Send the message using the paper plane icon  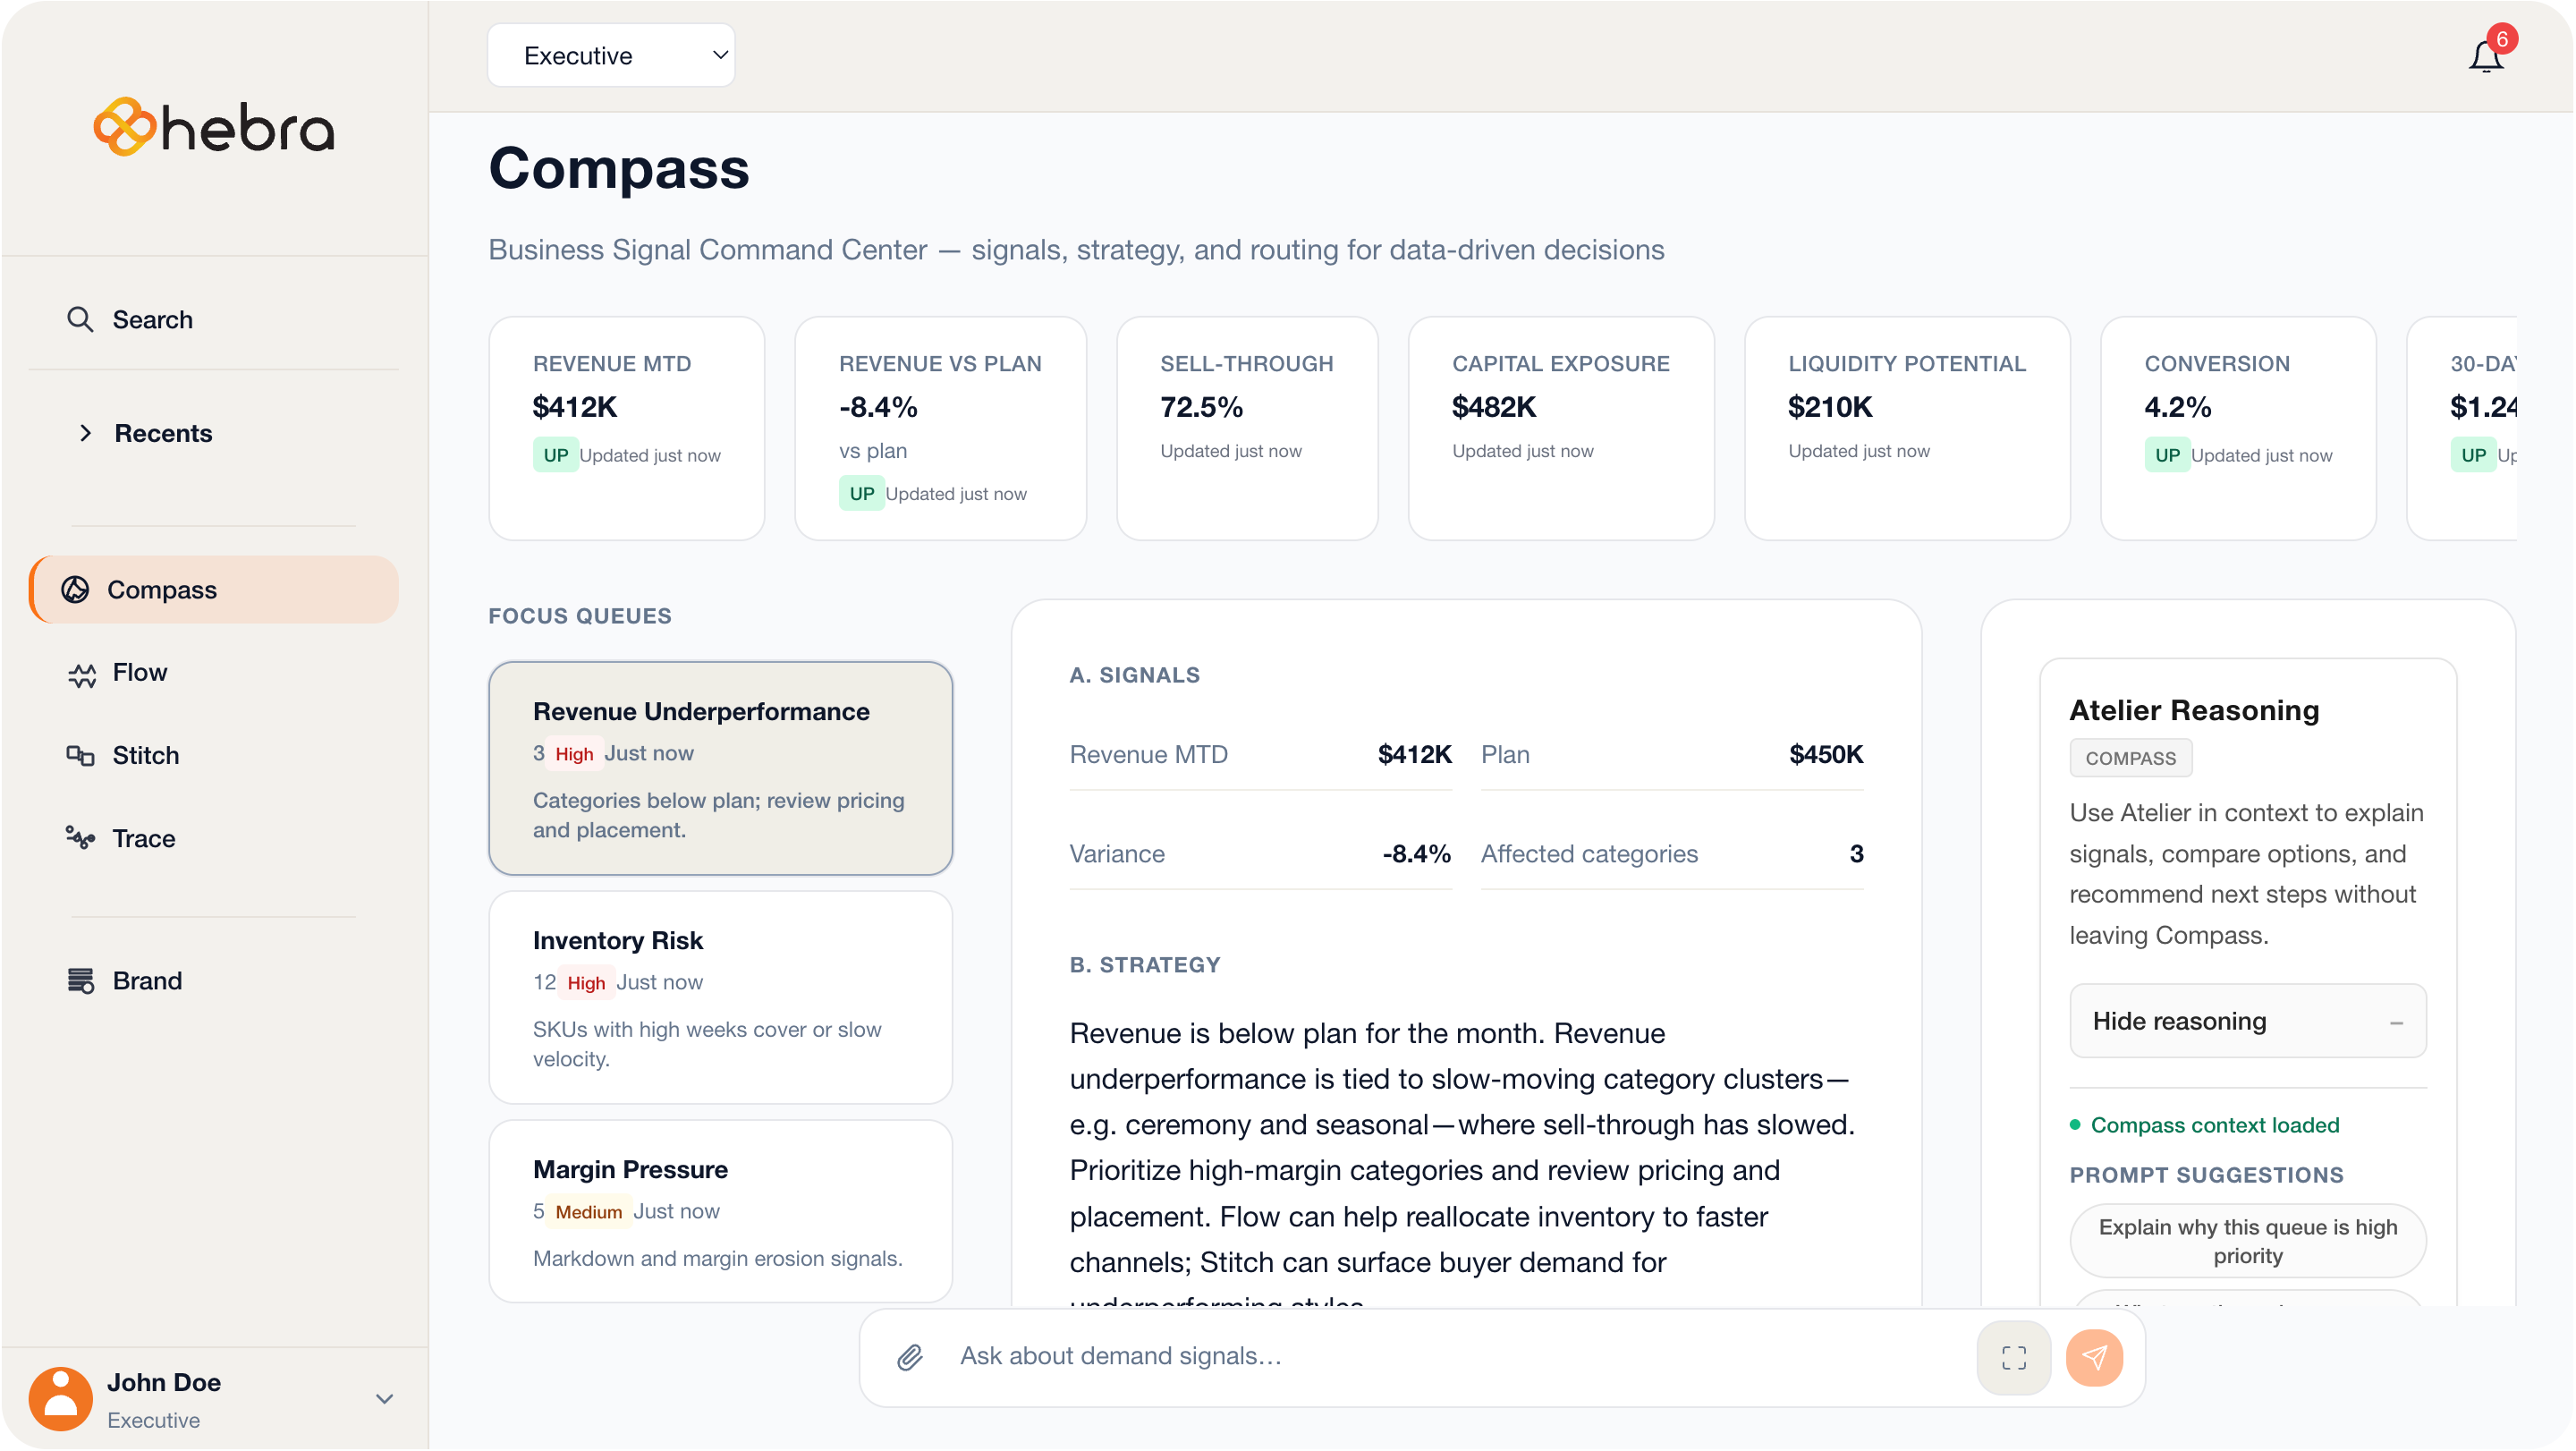click(x=2096, y=1357)
